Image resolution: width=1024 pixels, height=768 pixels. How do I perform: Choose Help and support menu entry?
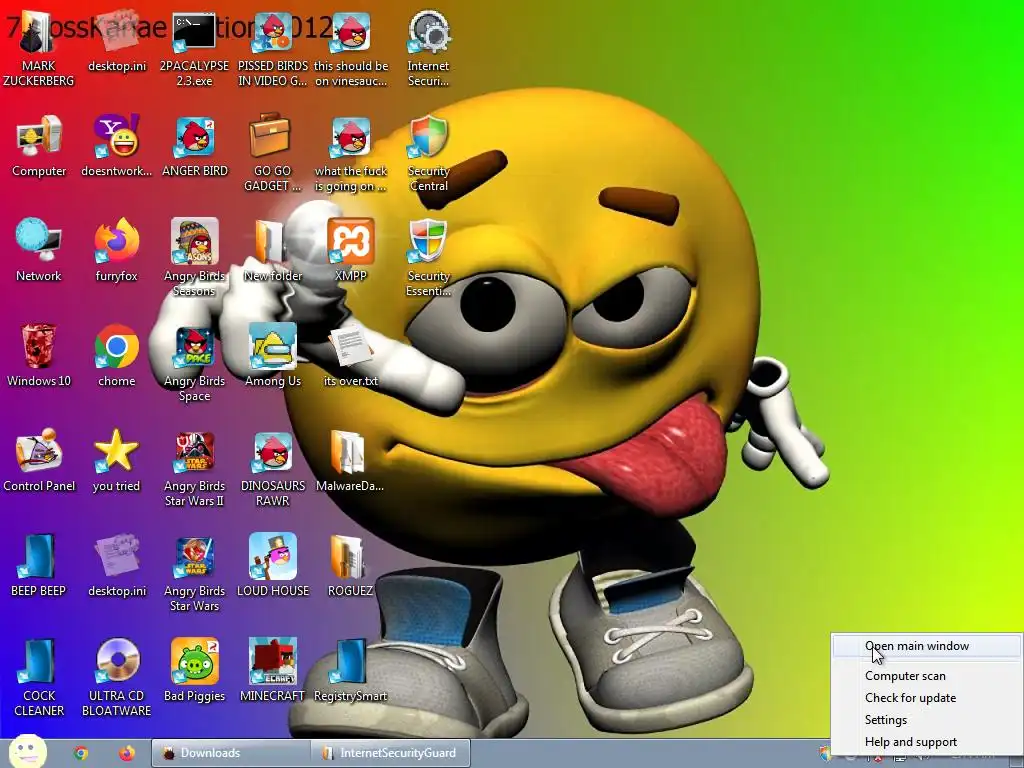(x=926, y=742)
